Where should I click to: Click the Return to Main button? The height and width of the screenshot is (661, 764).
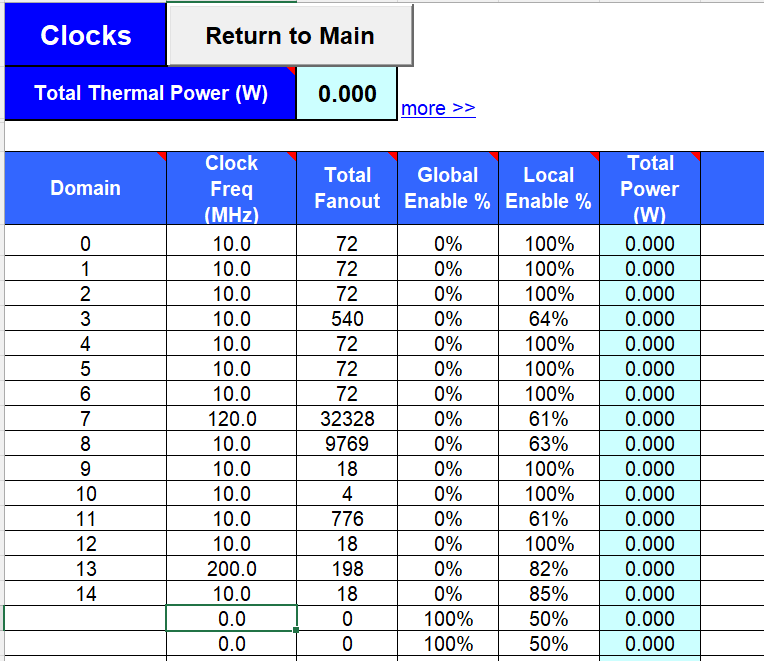290,35
